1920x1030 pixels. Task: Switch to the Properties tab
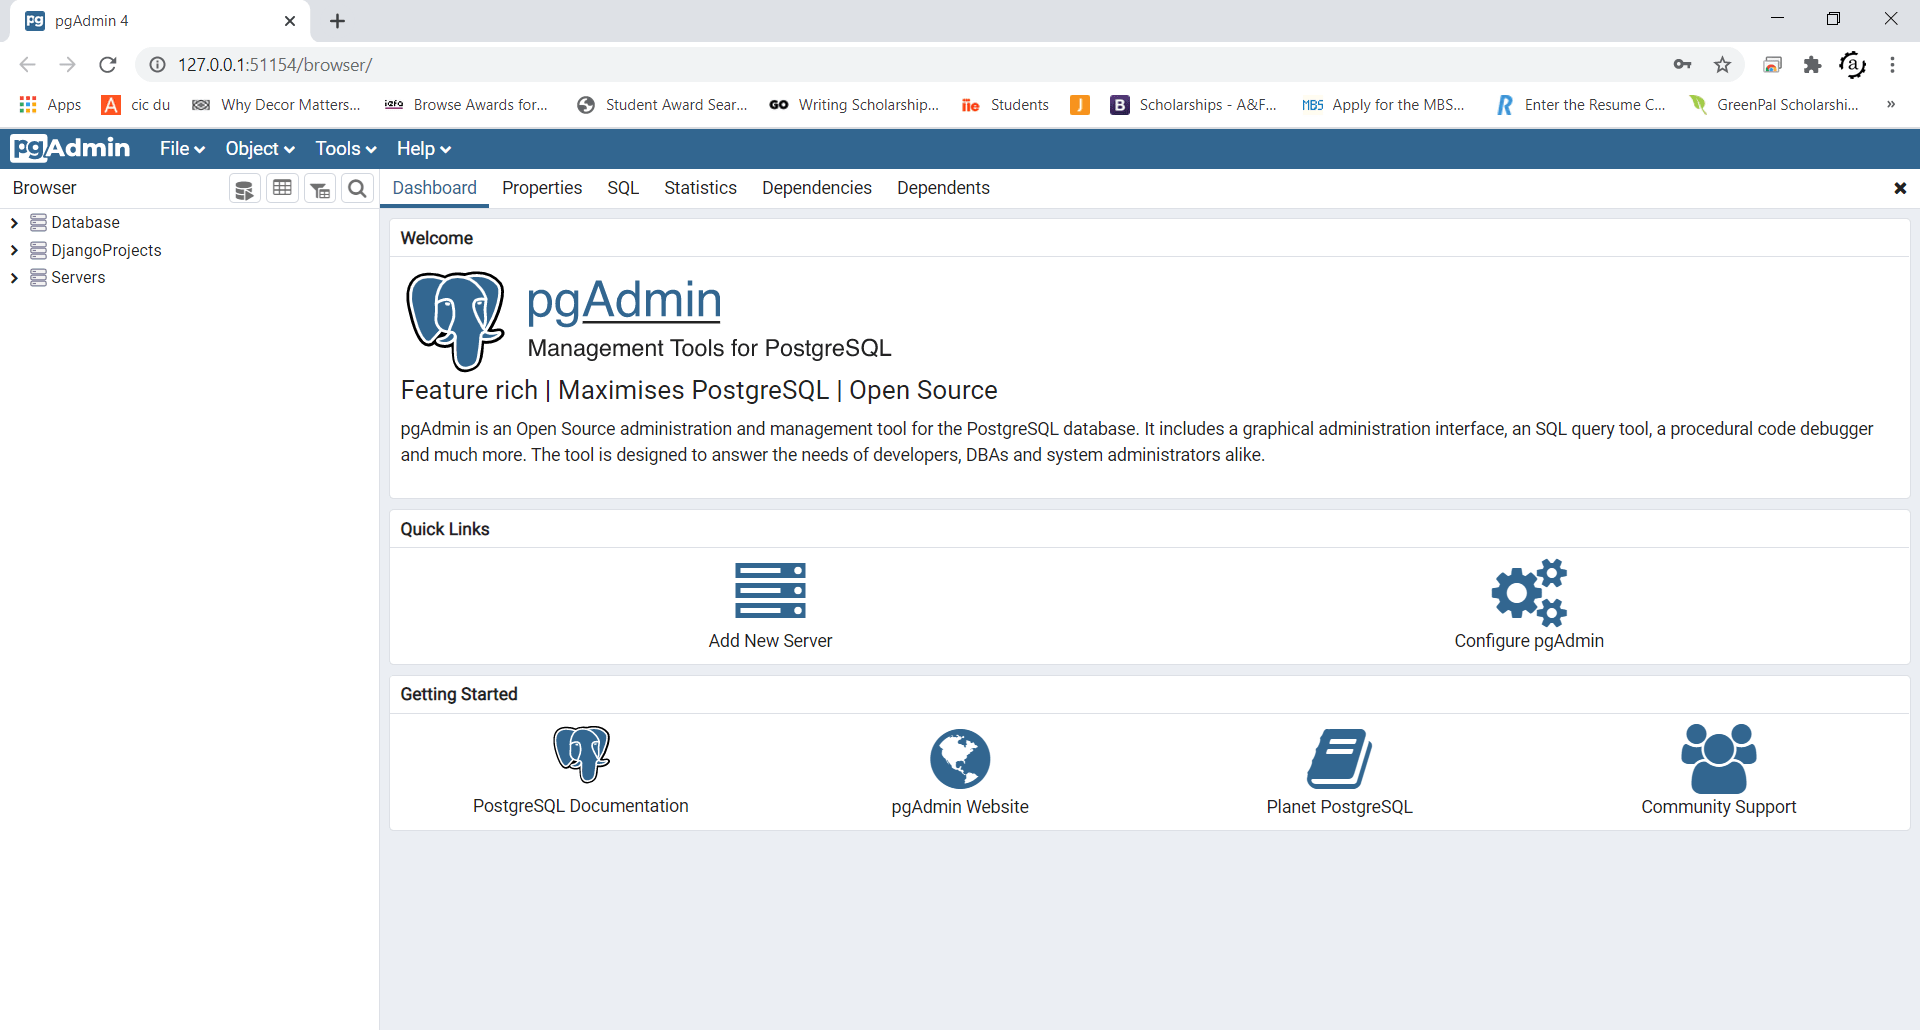[x=542, y=188]
